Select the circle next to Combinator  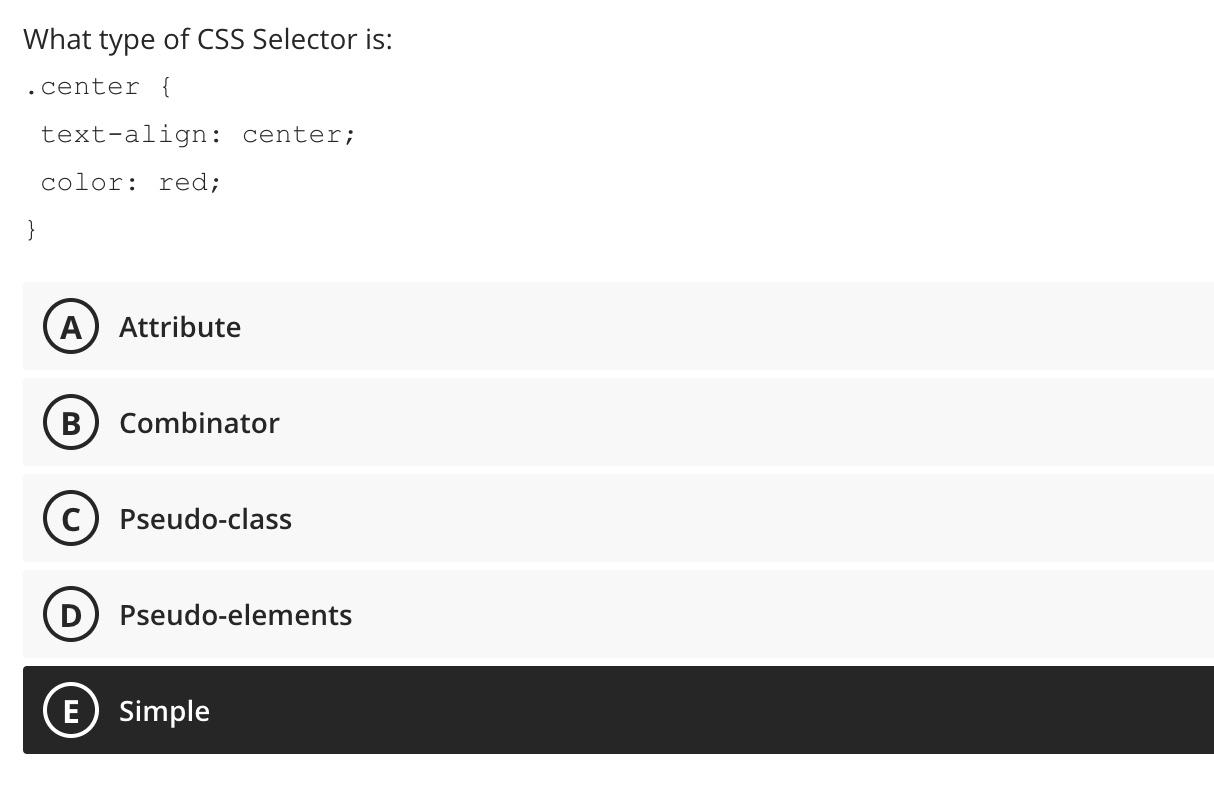pyautogui.click(x=70, y=422)
